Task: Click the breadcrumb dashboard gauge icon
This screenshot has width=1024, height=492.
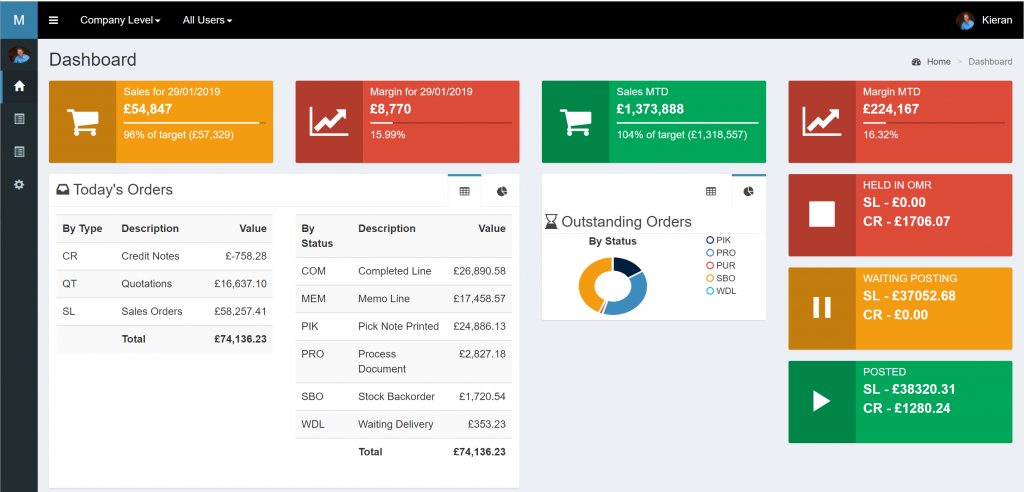Action: 916,61
